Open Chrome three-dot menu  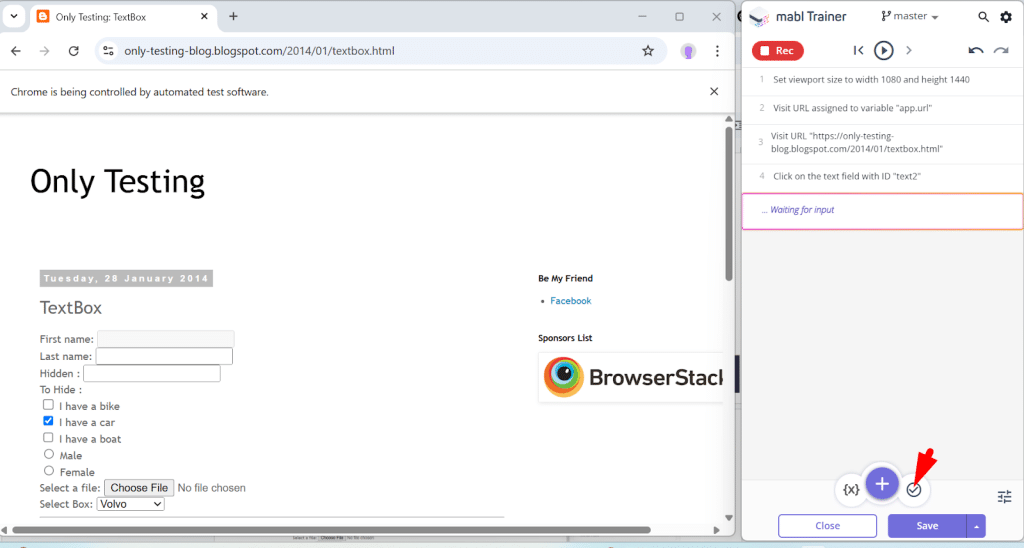coord(717,51)
